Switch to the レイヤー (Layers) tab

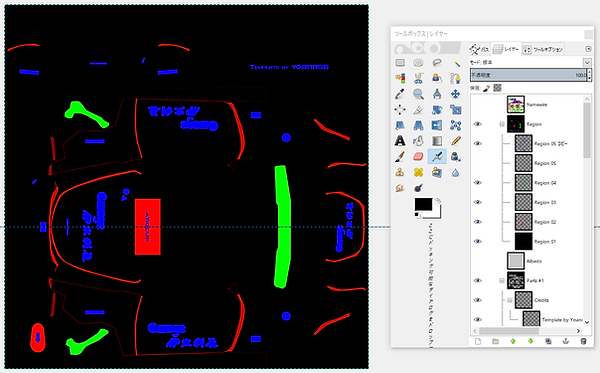click(x=506, y=49)
